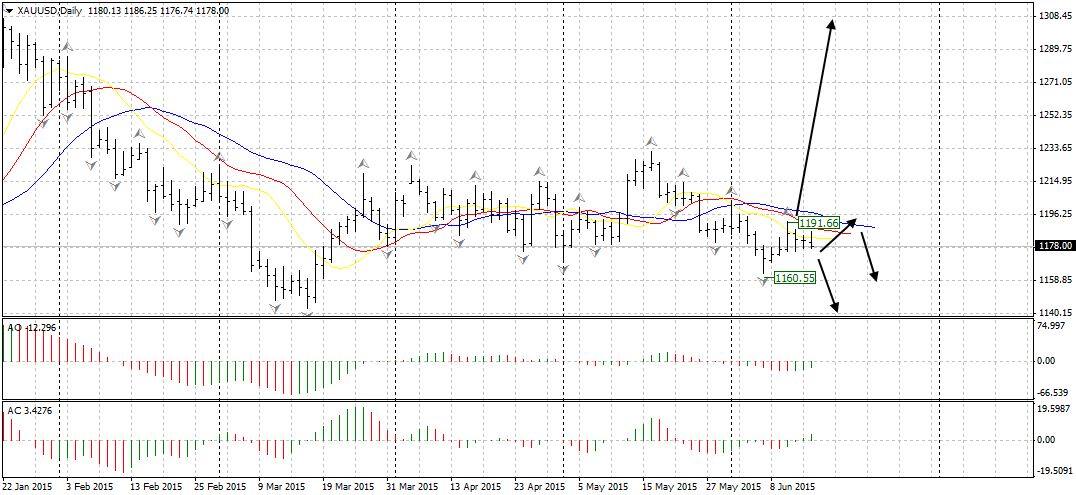The width and height of the screenshot is (1076, 495).
Task: Click the 1308.45 price axis value
Action: (1055, 17)
